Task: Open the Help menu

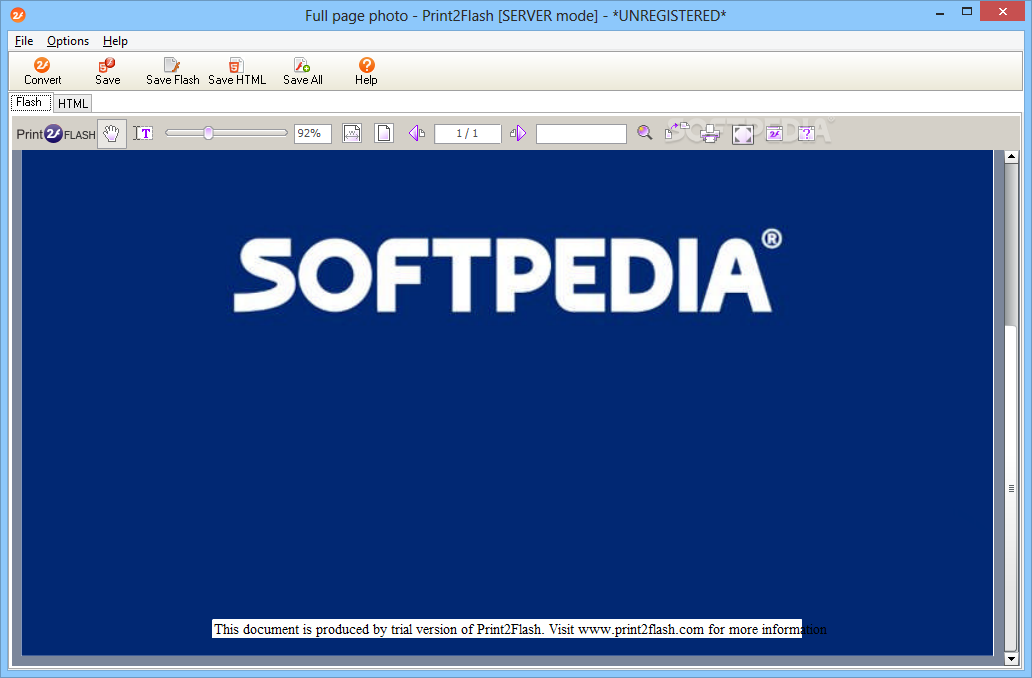Action: coord(115,41)
